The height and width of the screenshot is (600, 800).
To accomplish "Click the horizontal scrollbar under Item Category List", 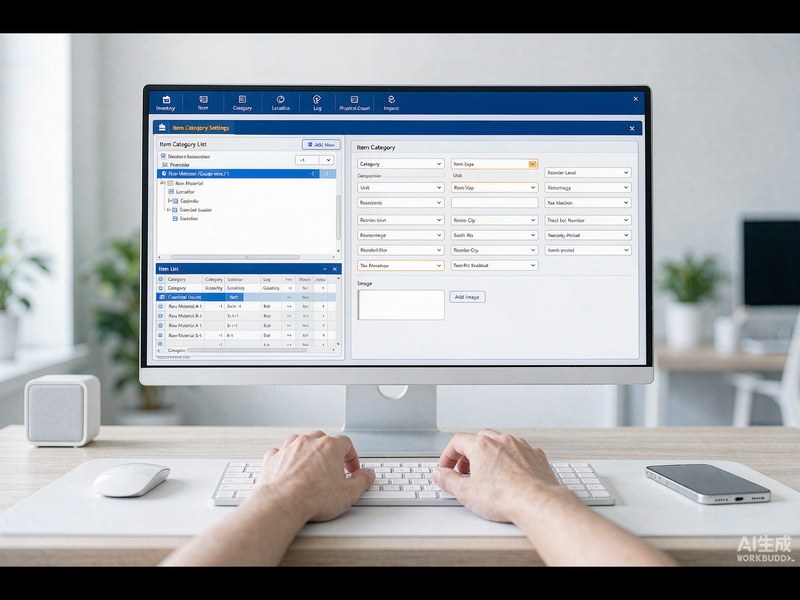I will pyautogui.click(x=235, y=257).
